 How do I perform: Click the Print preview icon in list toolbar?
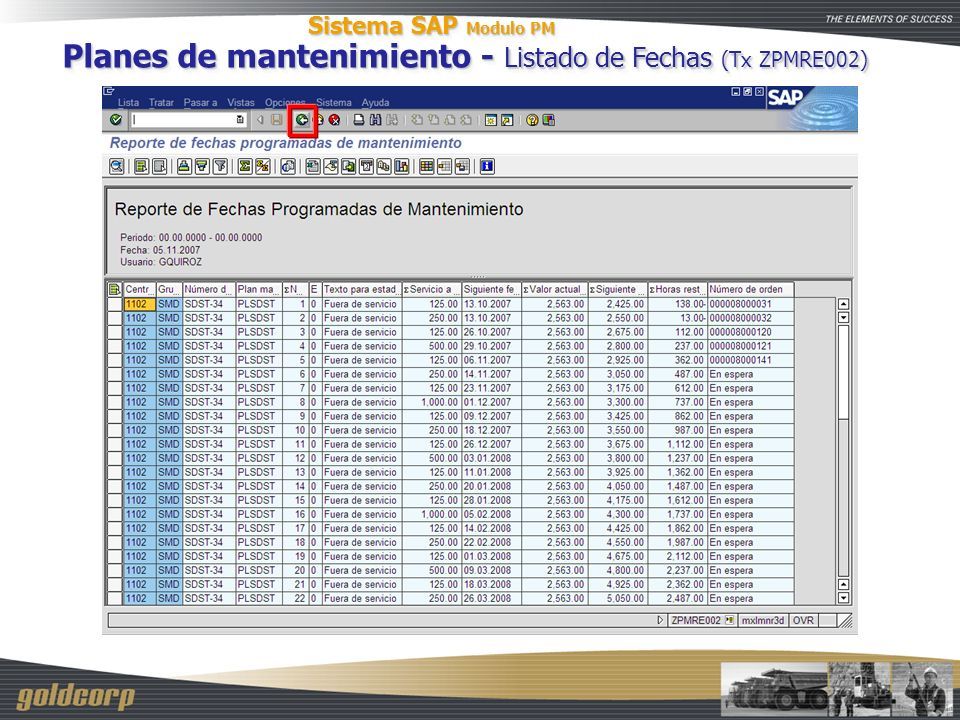pyautogui.click(x=288, y=166)
